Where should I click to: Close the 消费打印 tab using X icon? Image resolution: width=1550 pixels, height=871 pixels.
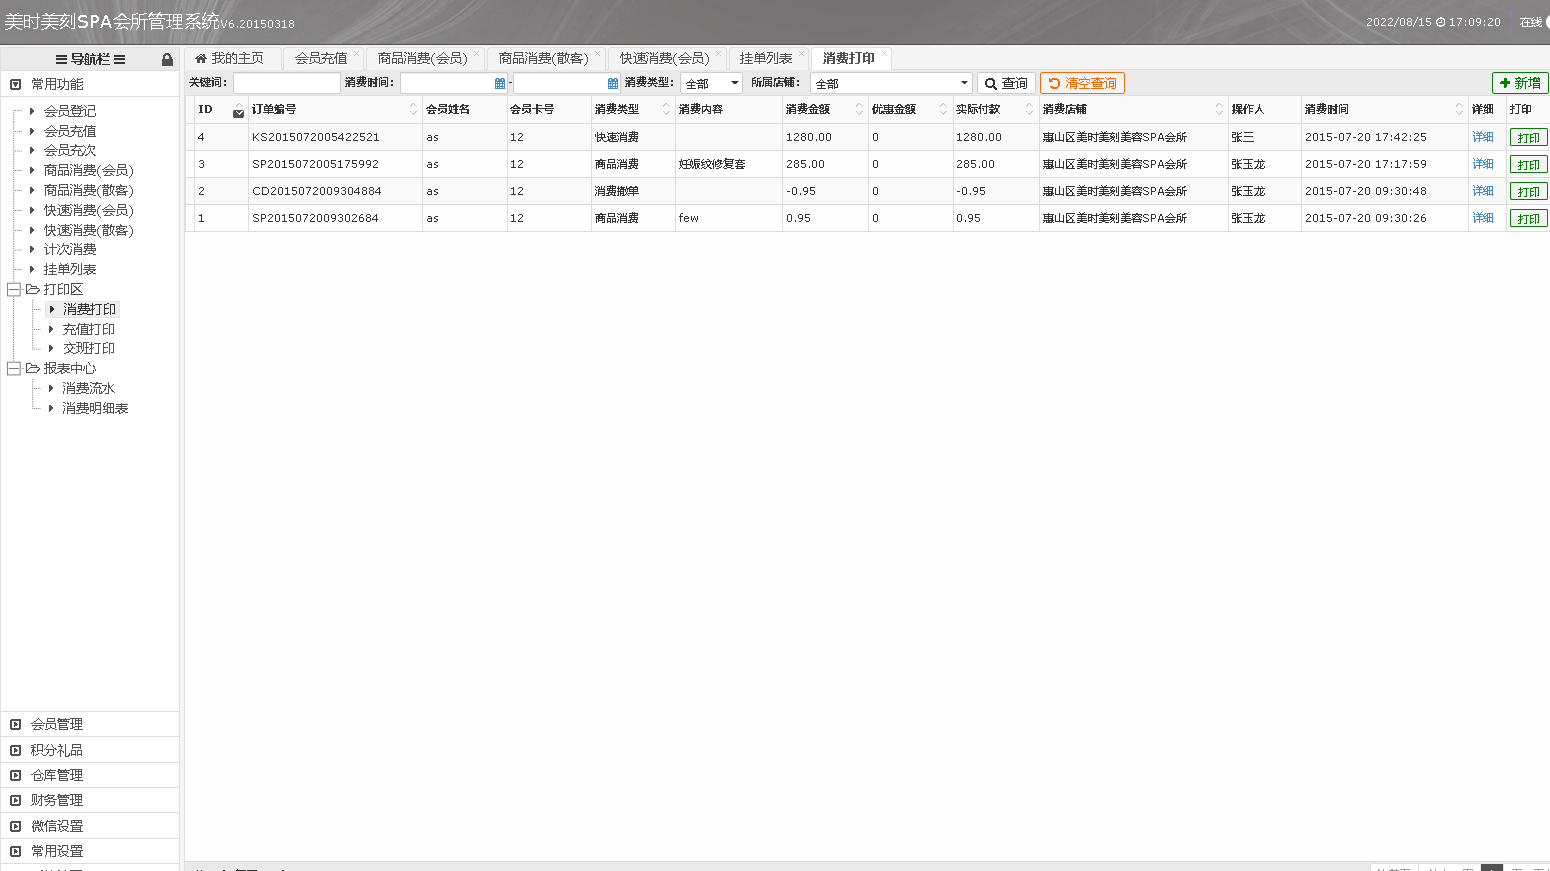(x=883, y=54)
